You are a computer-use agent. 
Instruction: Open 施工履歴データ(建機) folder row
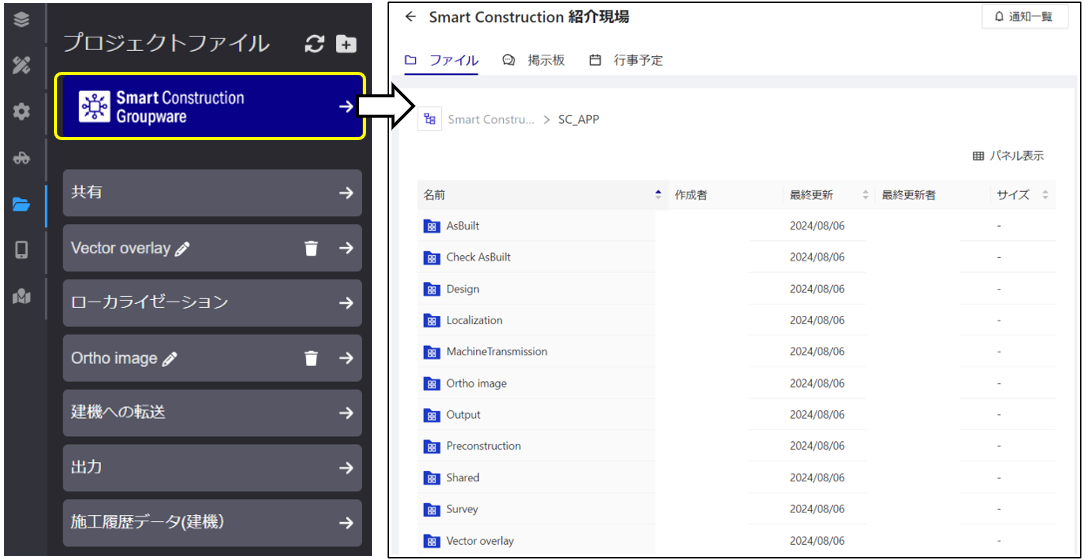coord(212,523)
